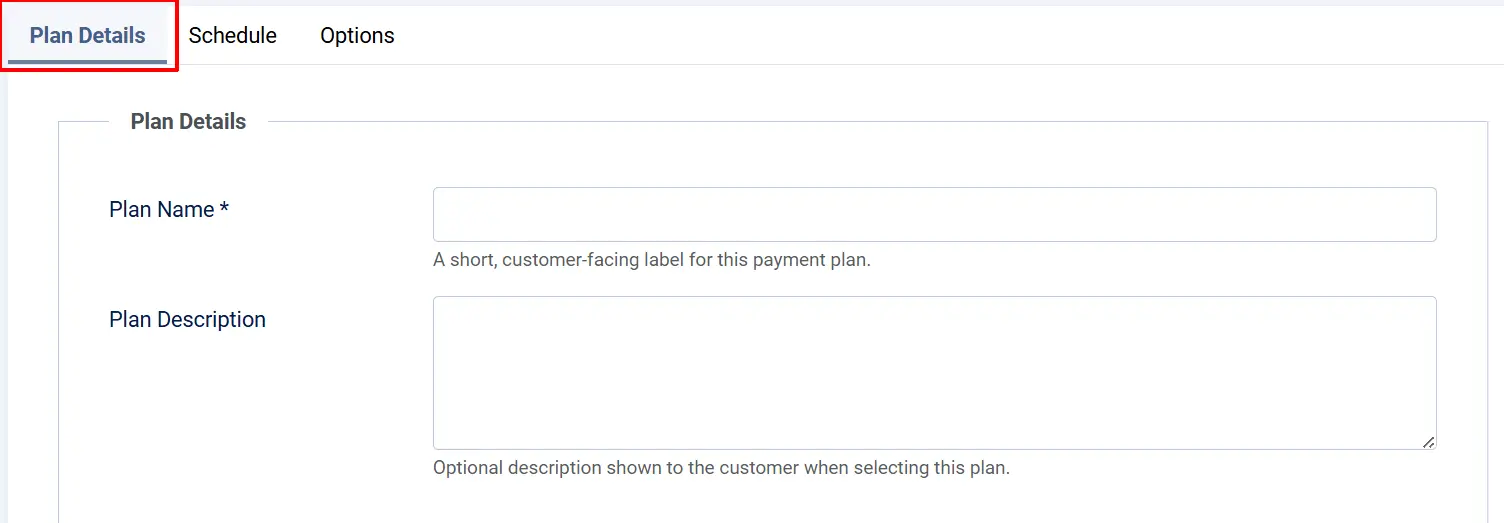
Task: Open the Options tab
Action: [357, 35]
